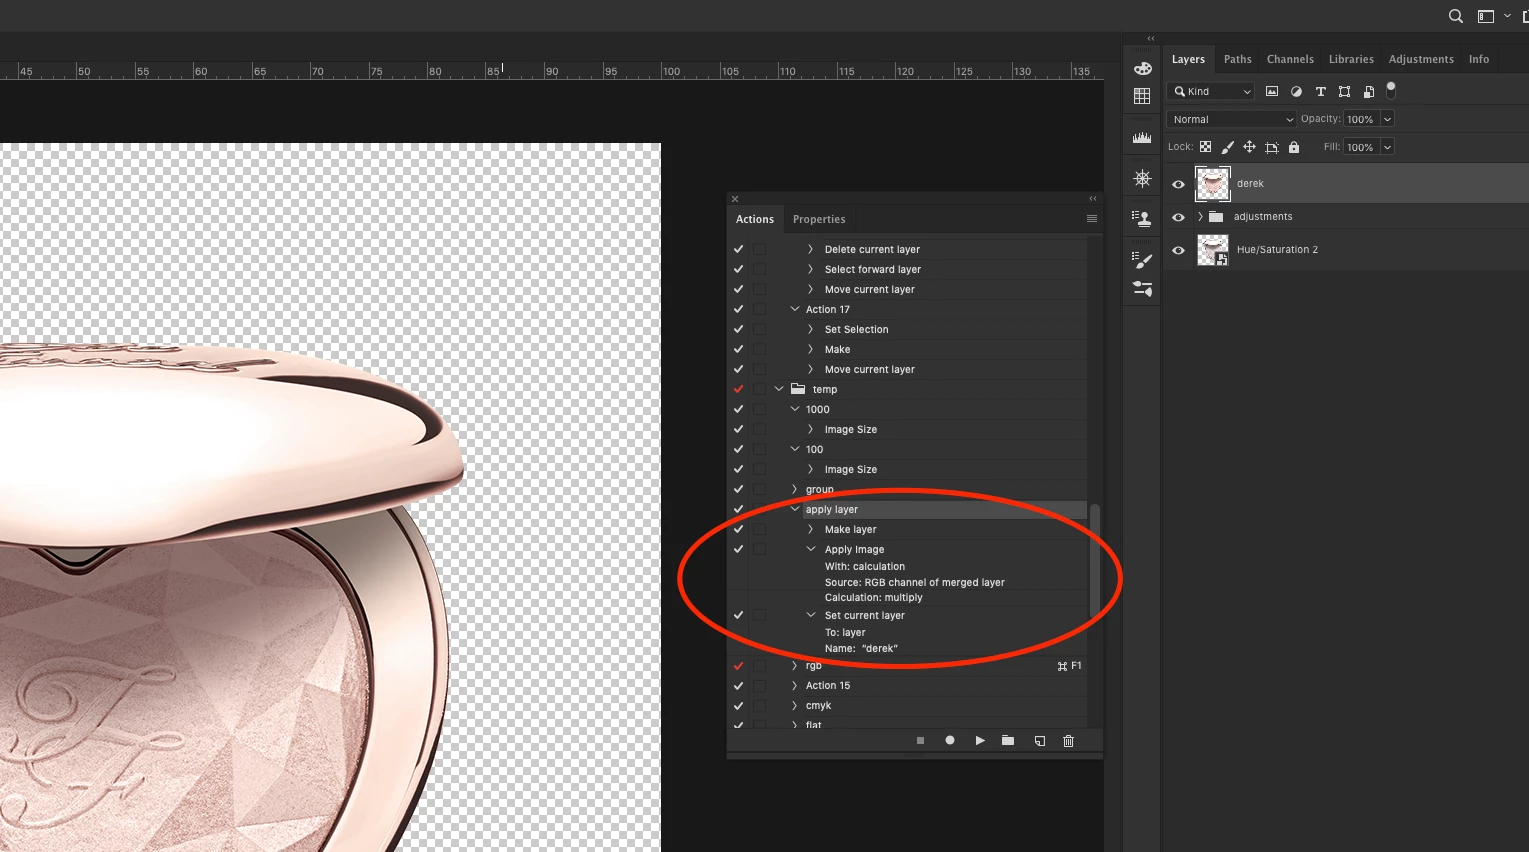1529x852 pixels.
Task: Toggle the checkmark for apply layer action
Action: (x=738, y=509)
